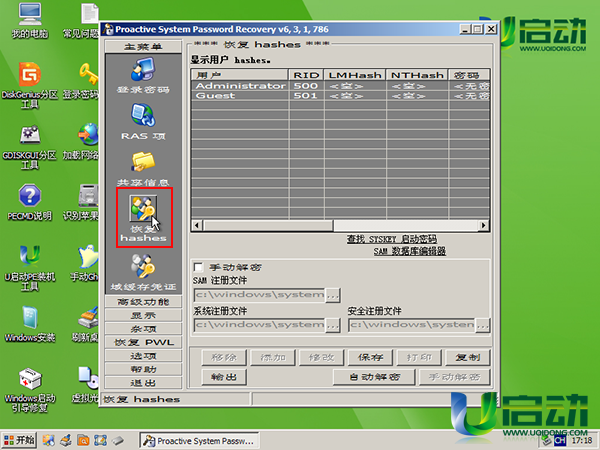
Task: Expand the 显示 sidebar section
Action: (143, 315)
